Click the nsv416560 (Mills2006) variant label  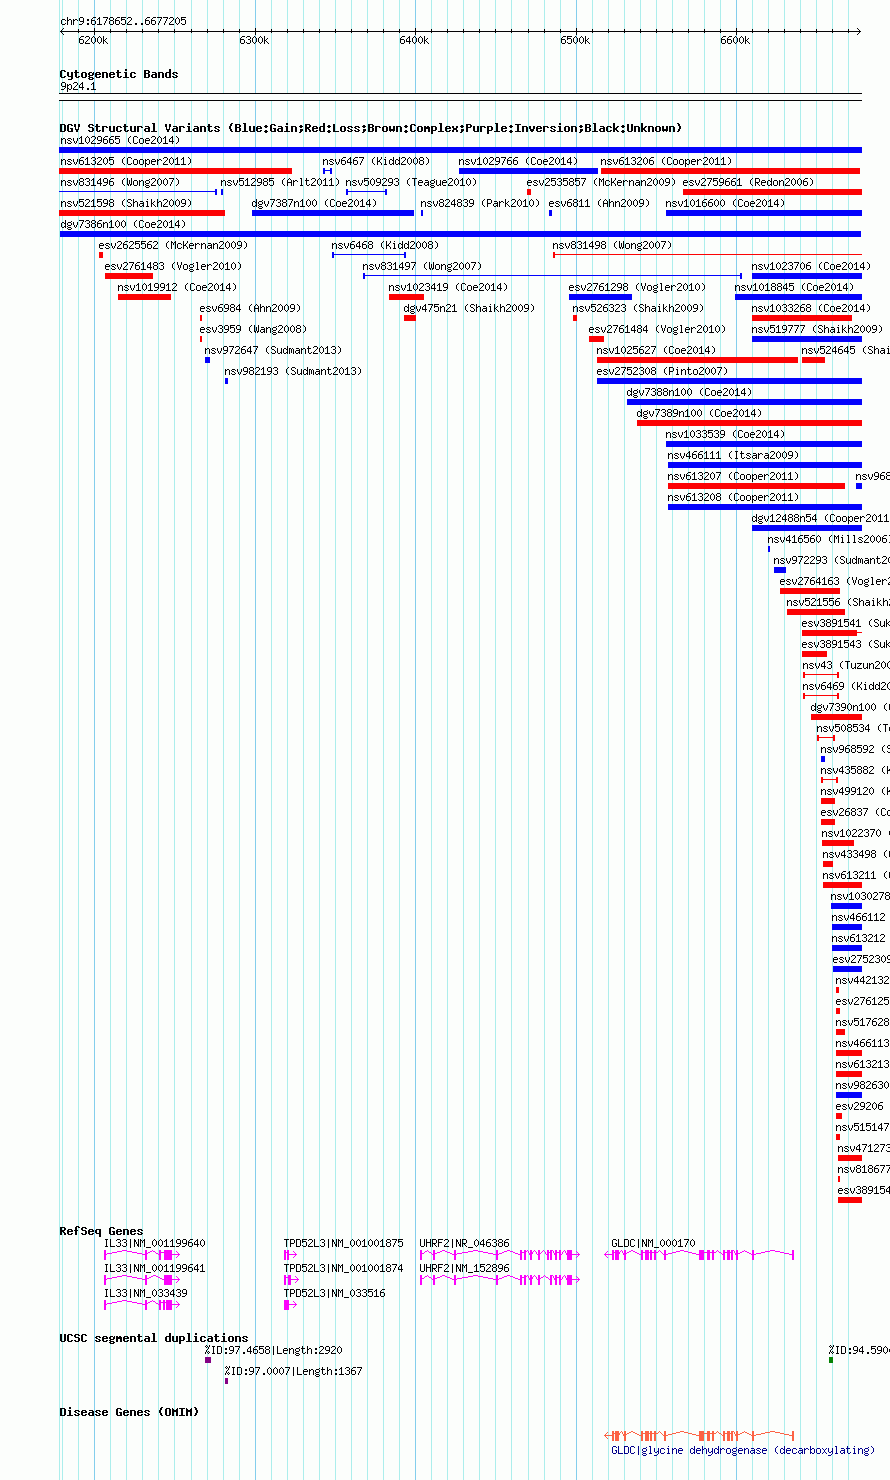point(829,539)
